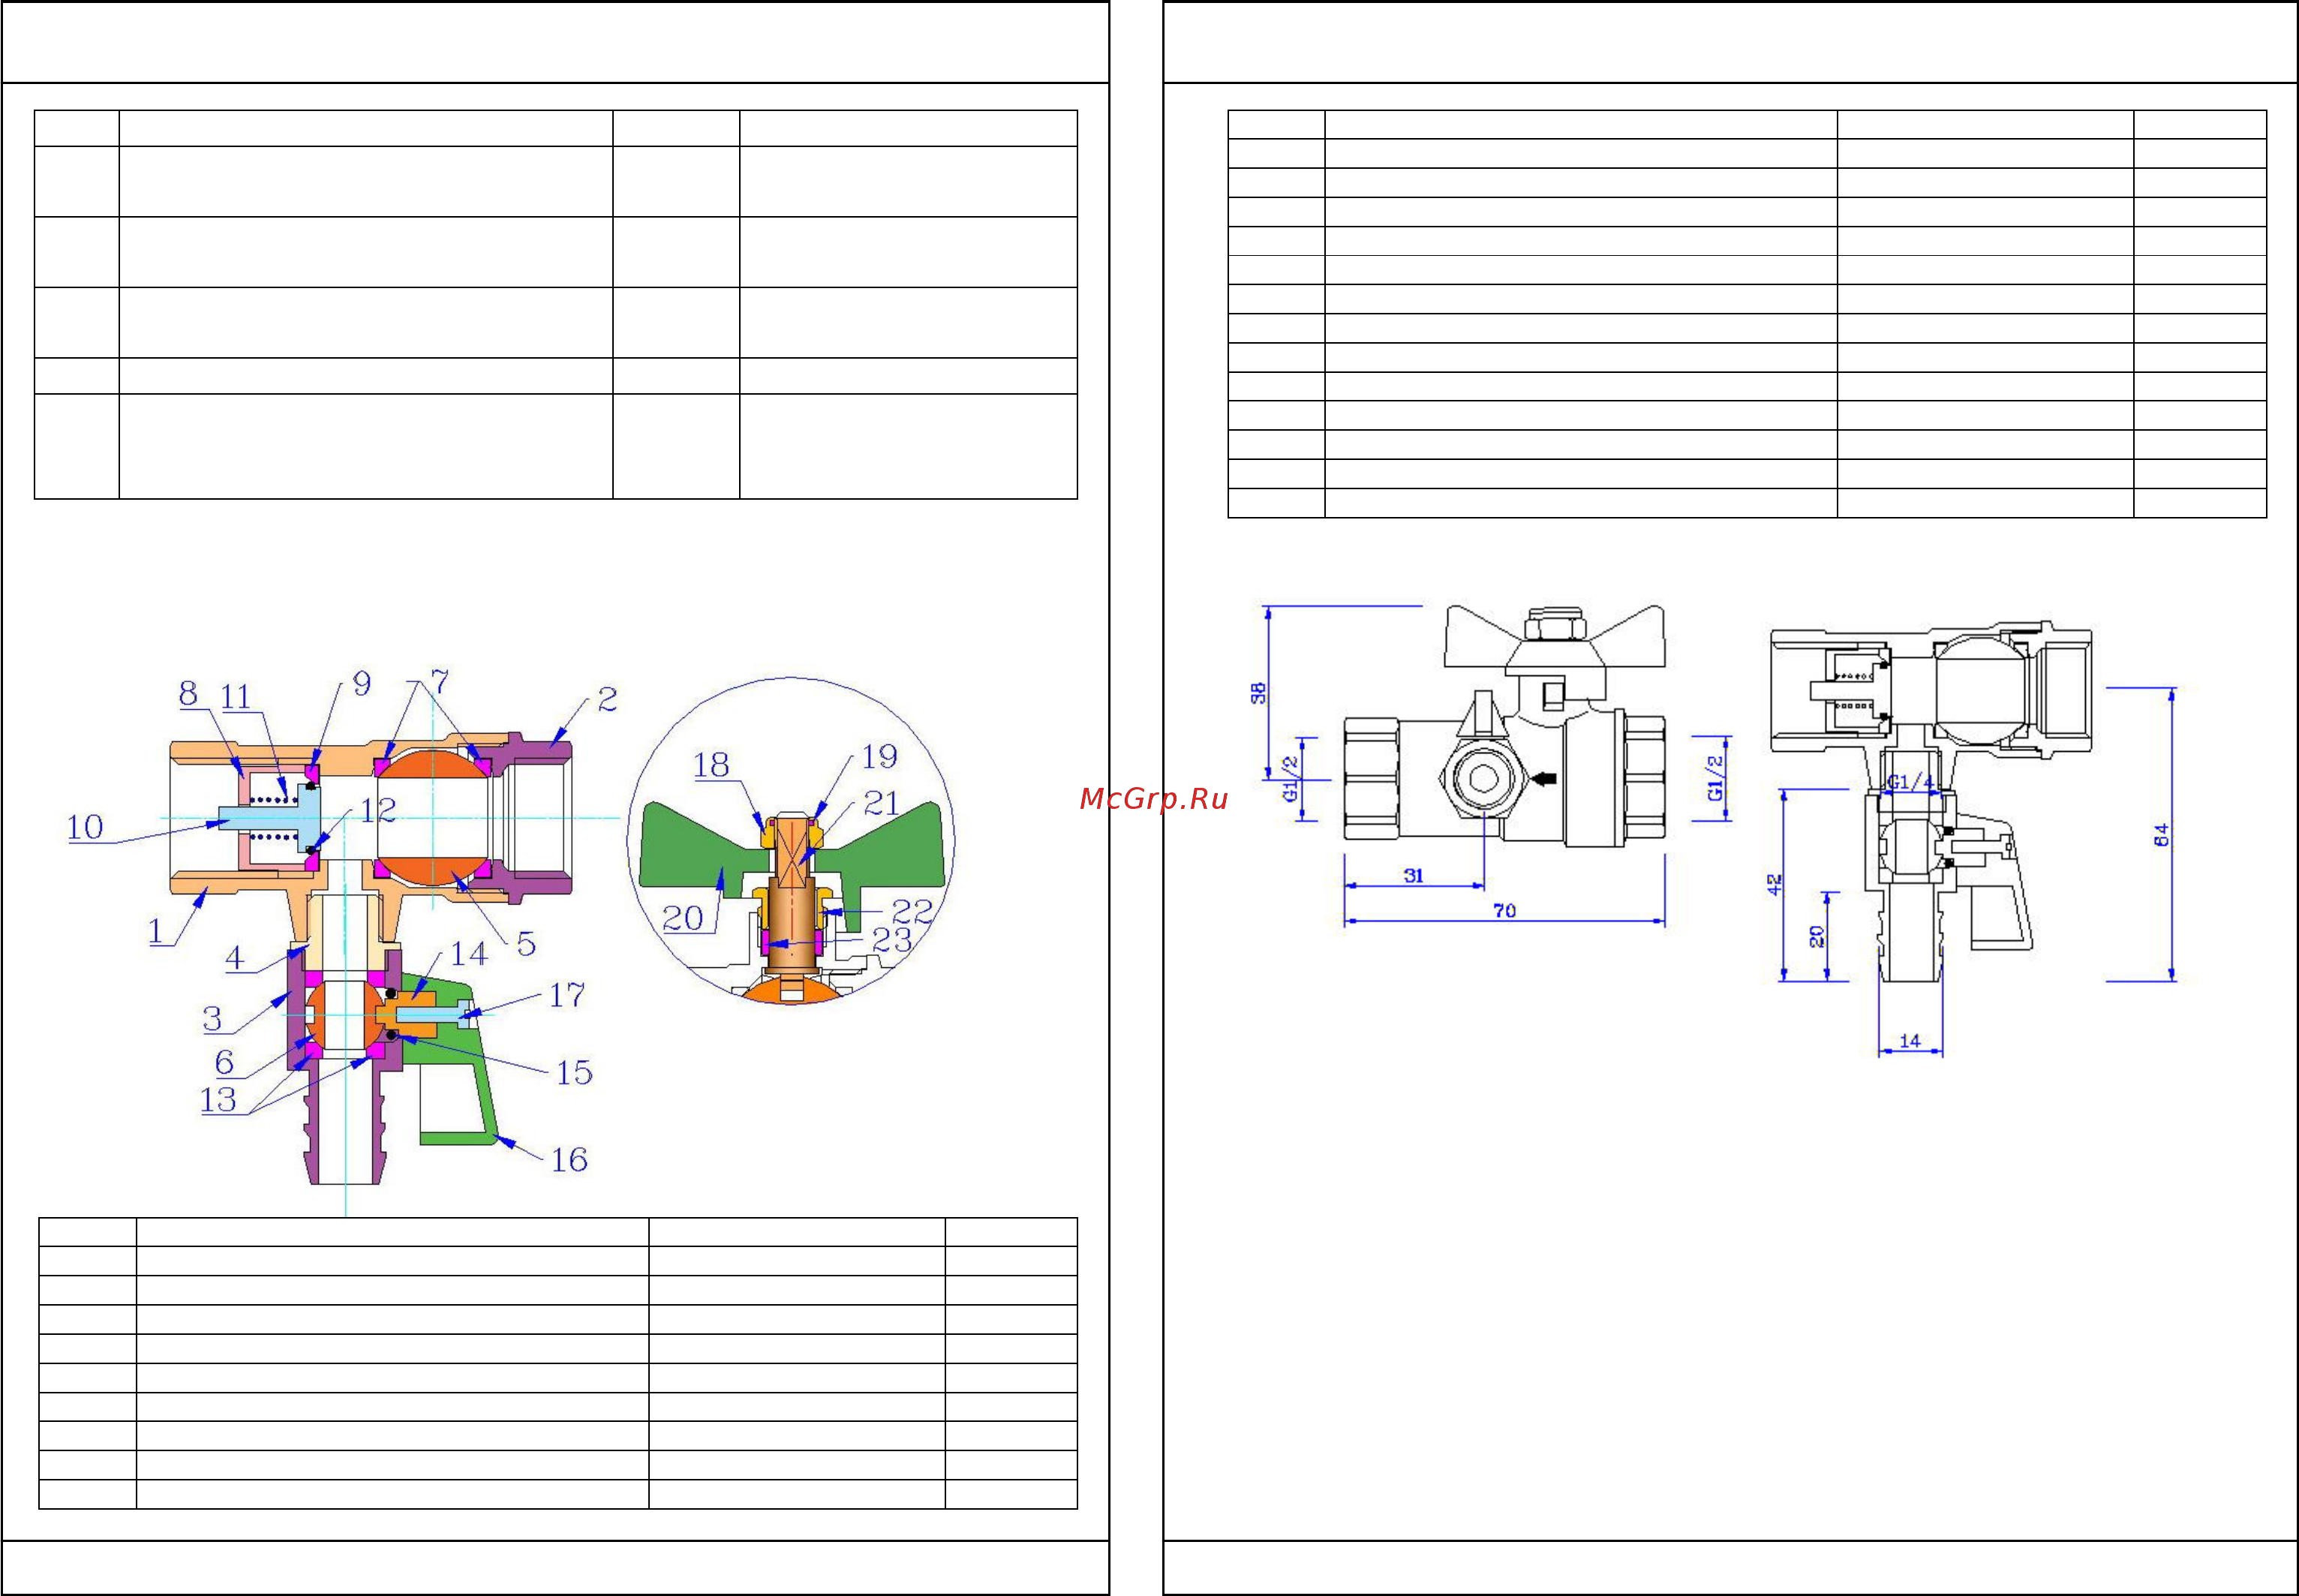Click callout number 1 for the valve body

tap(155, 931)
